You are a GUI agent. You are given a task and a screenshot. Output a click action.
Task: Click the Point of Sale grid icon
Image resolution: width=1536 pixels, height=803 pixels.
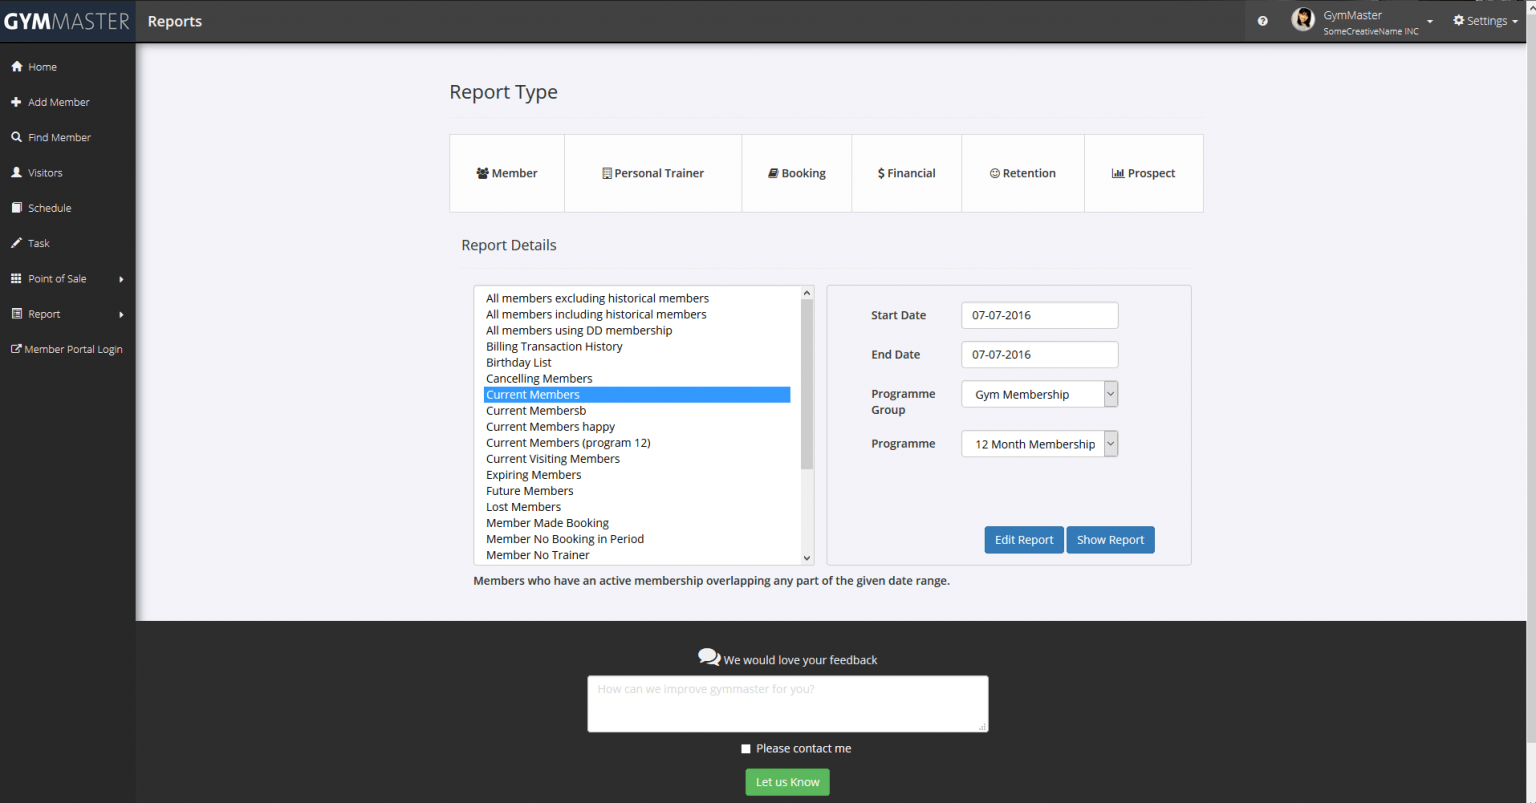pos(16,278)
